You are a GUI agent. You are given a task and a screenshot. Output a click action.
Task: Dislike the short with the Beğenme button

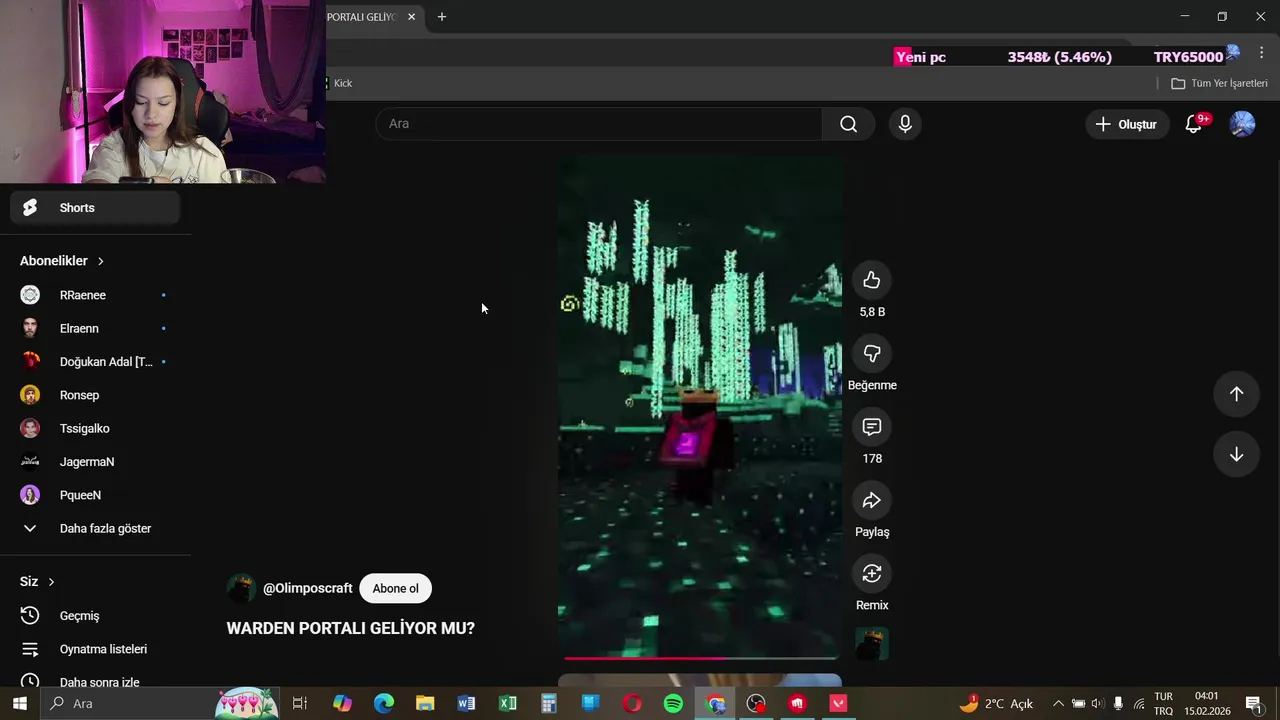click(872, 354)
